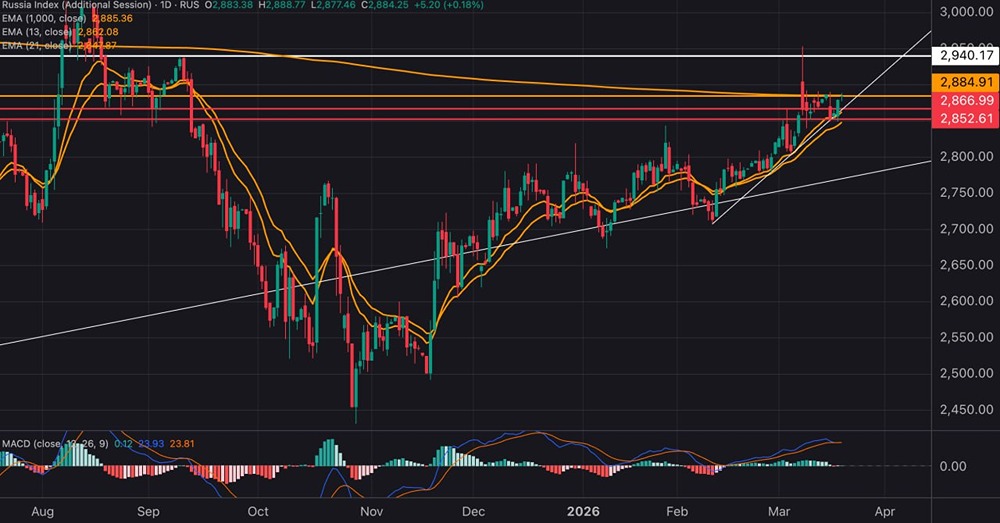Click "2,800.00" on the price axis

[x=967, y=156]
